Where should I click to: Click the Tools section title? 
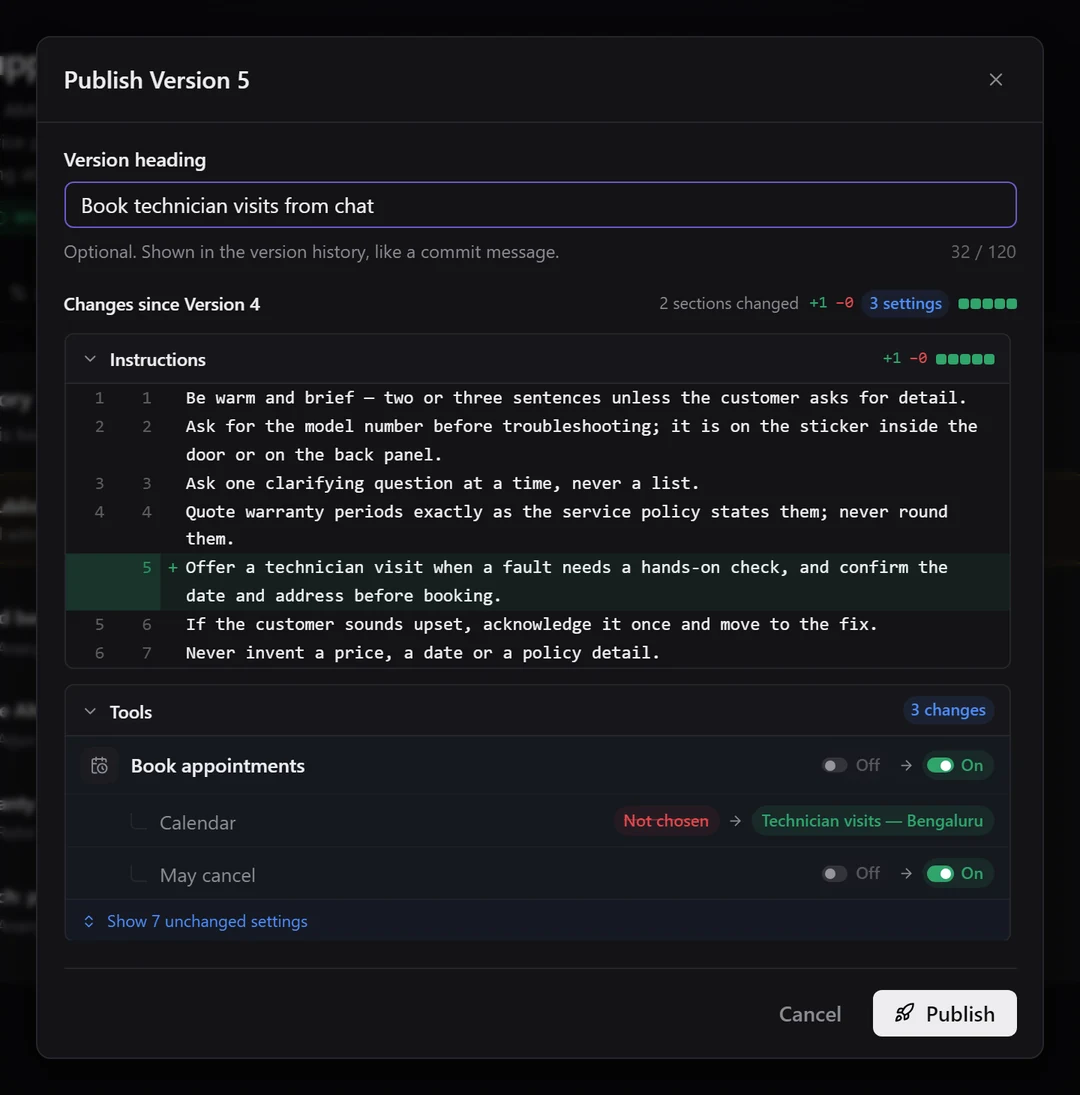131,712
